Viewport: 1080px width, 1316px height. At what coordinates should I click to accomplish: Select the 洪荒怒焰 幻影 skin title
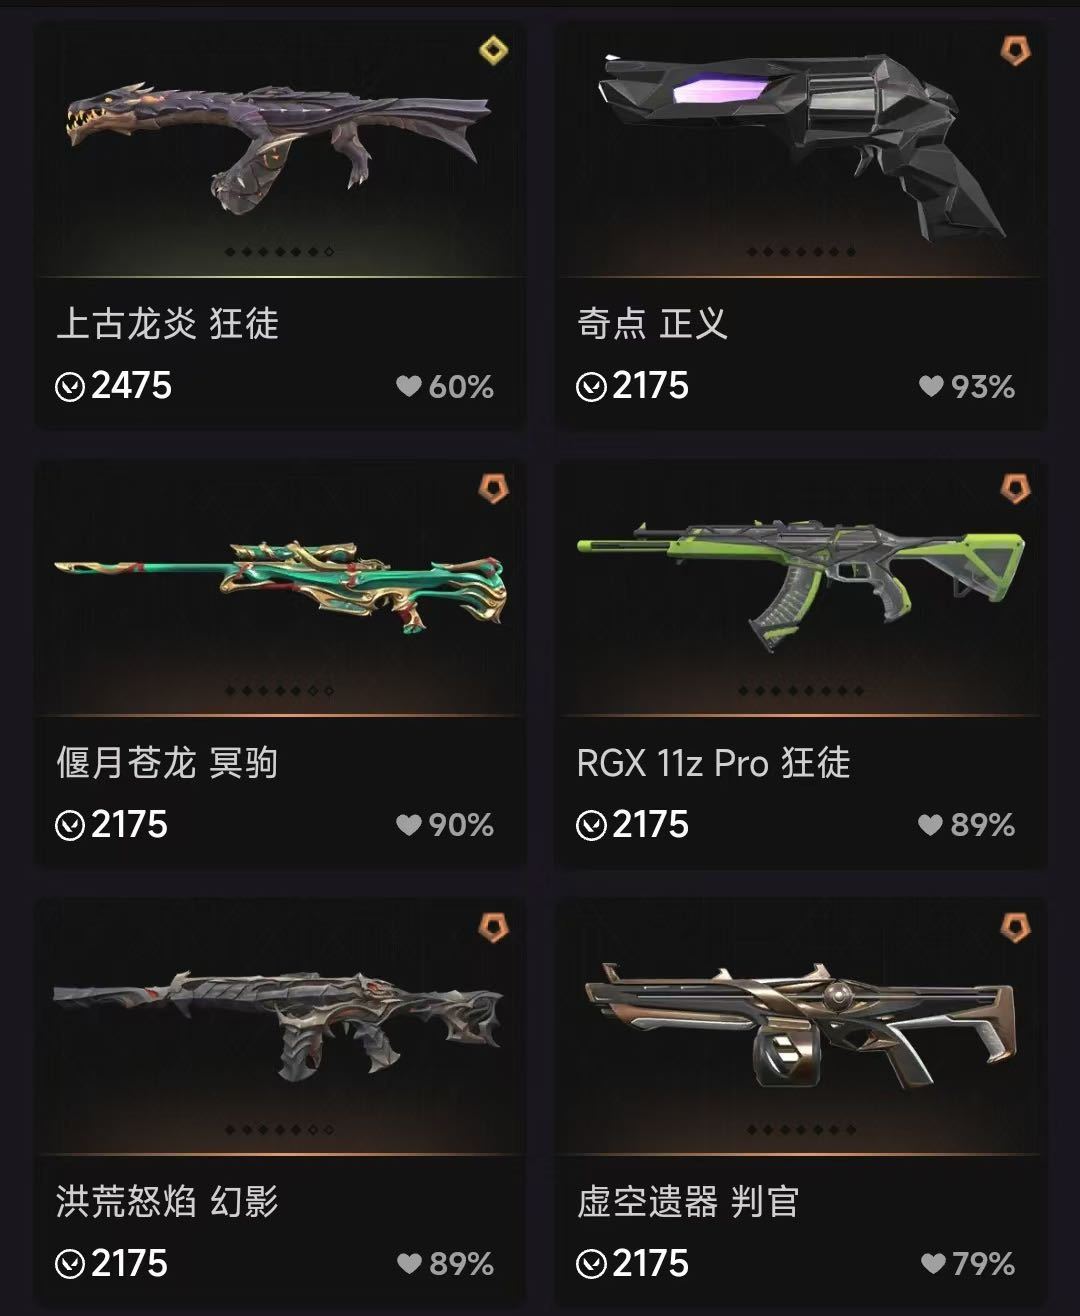[x=167, y=1202]
